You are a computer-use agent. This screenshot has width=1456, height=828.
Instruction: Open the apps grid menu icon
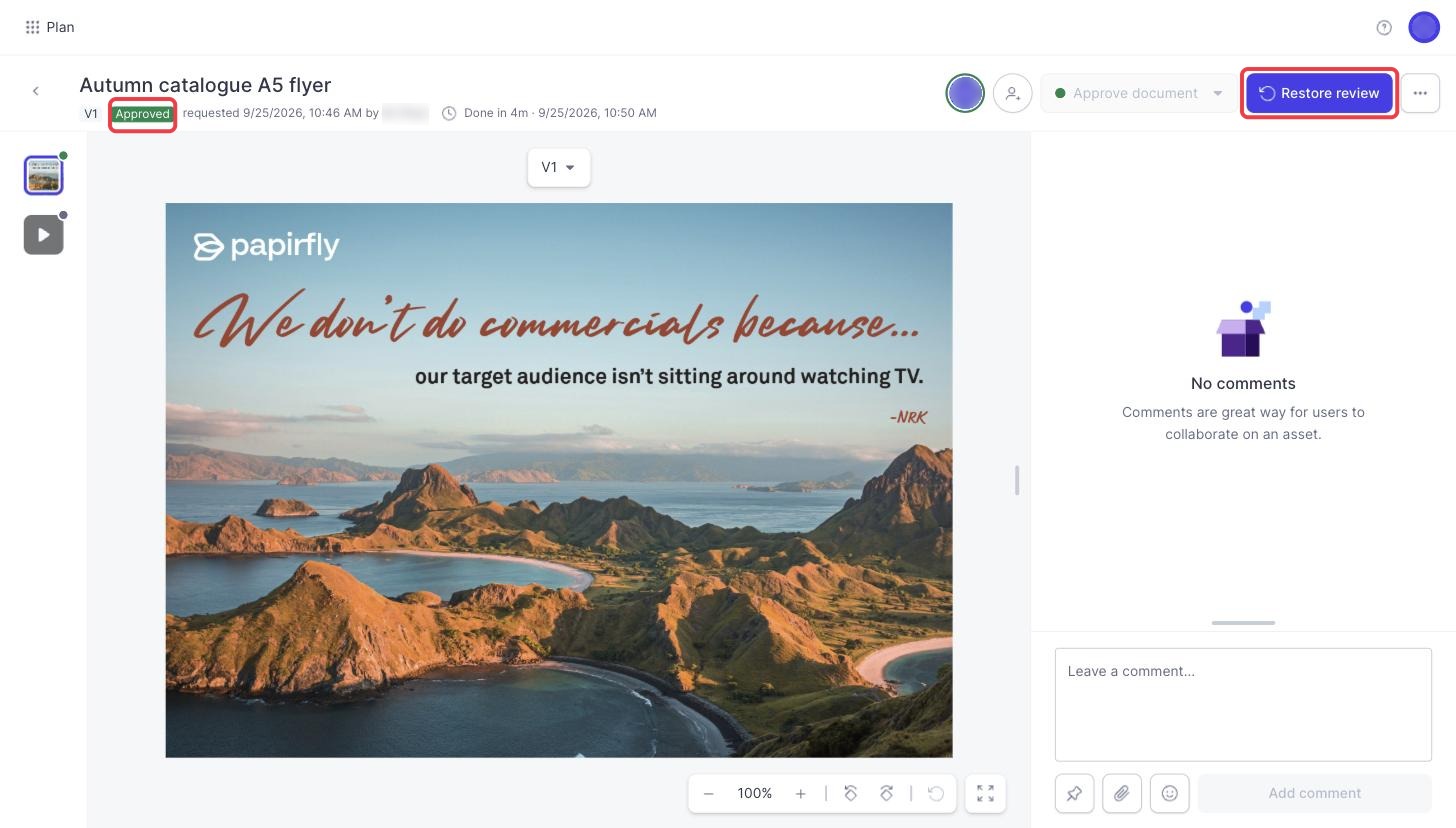pos(32,27)
